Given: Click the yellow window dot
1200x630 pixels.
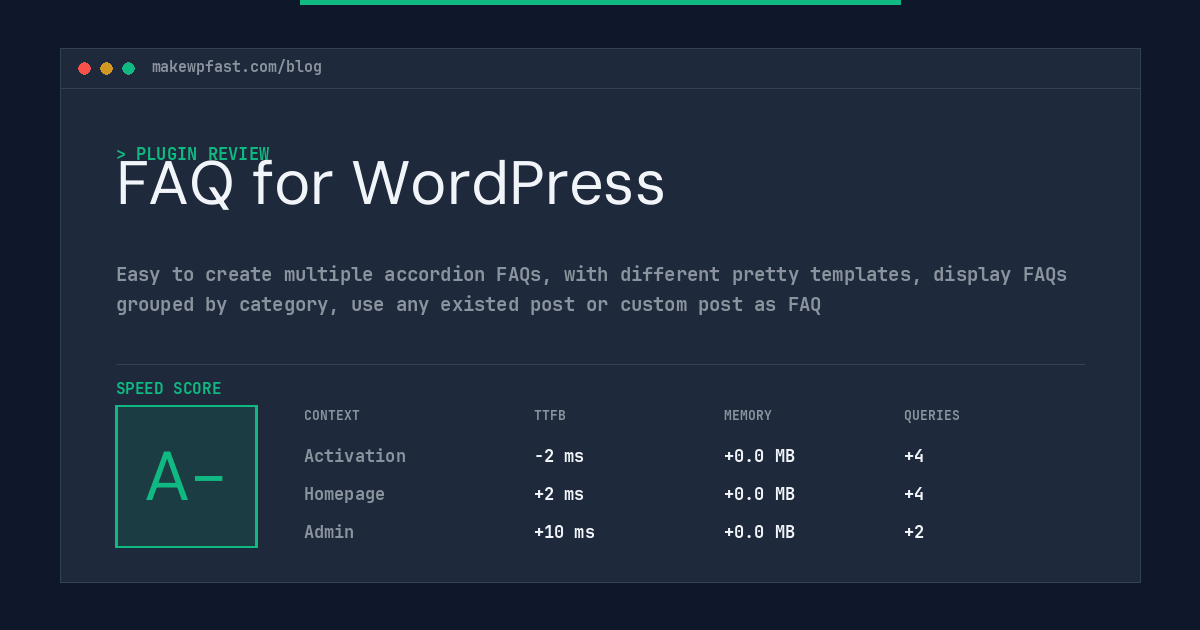Looking at the screenshot, I should (x=106, y=68).
